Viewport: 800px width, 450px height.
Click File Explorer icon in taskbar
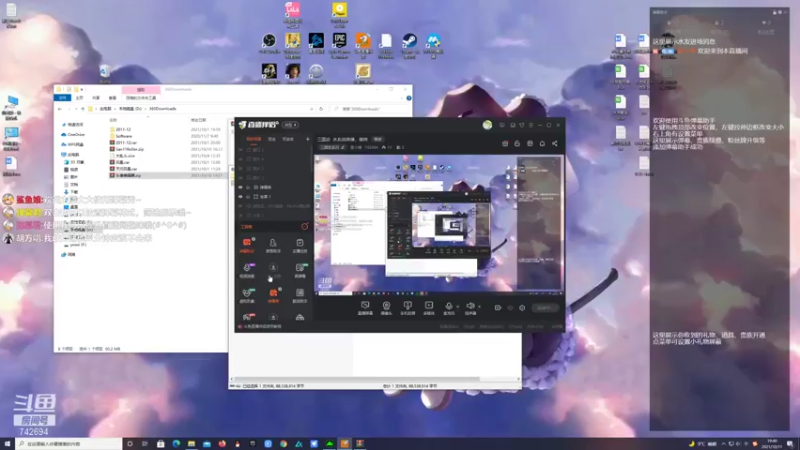tap(191, 444)
